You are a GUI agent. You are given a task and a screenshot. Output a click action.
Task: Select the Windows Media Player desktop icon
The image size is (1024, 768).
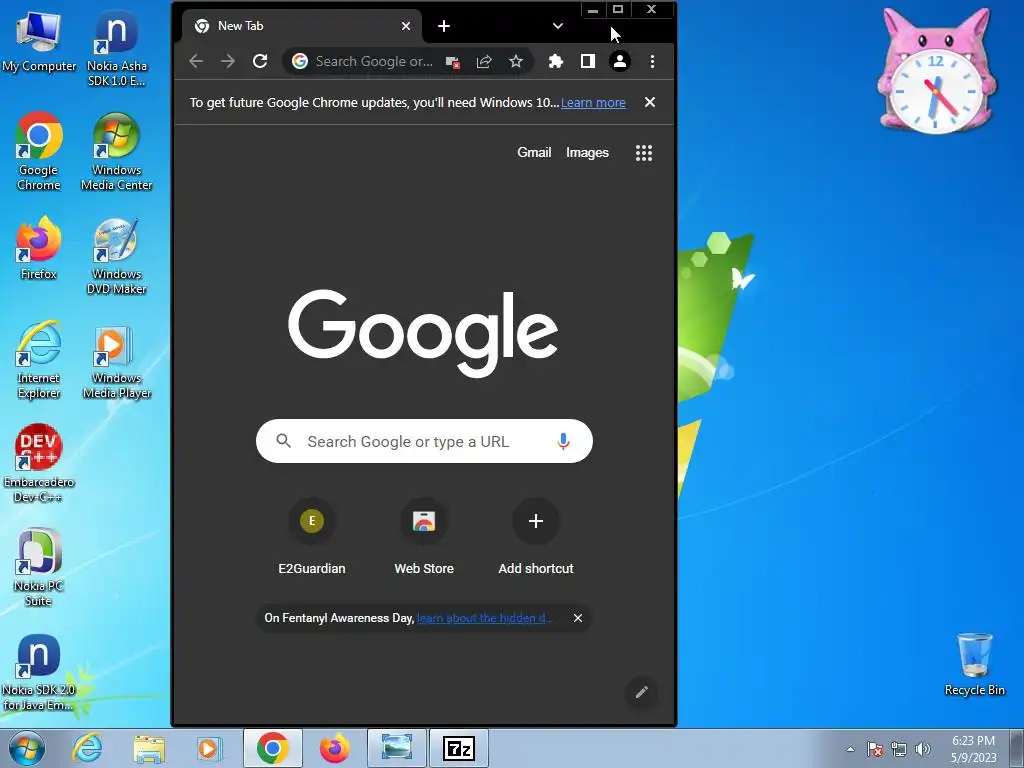pos(116,362)
